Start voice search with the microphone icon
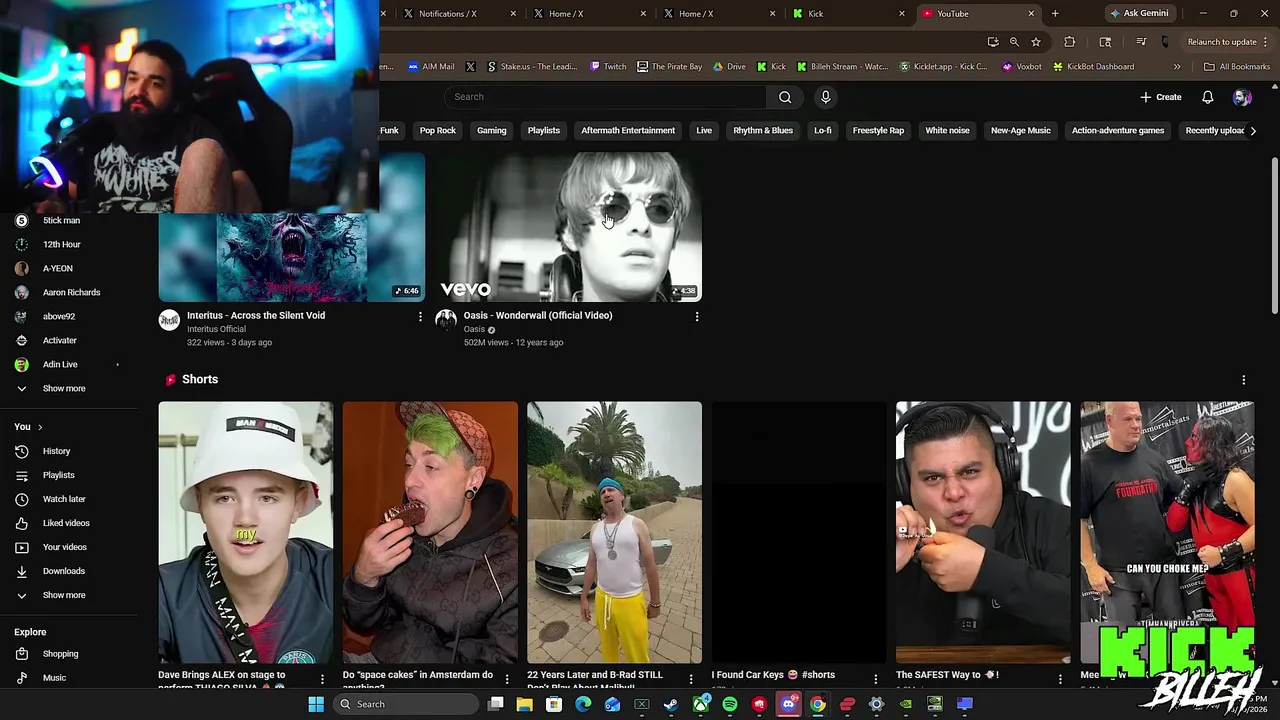This screenshot has height=720, width=1280. [x=825, y=97]
